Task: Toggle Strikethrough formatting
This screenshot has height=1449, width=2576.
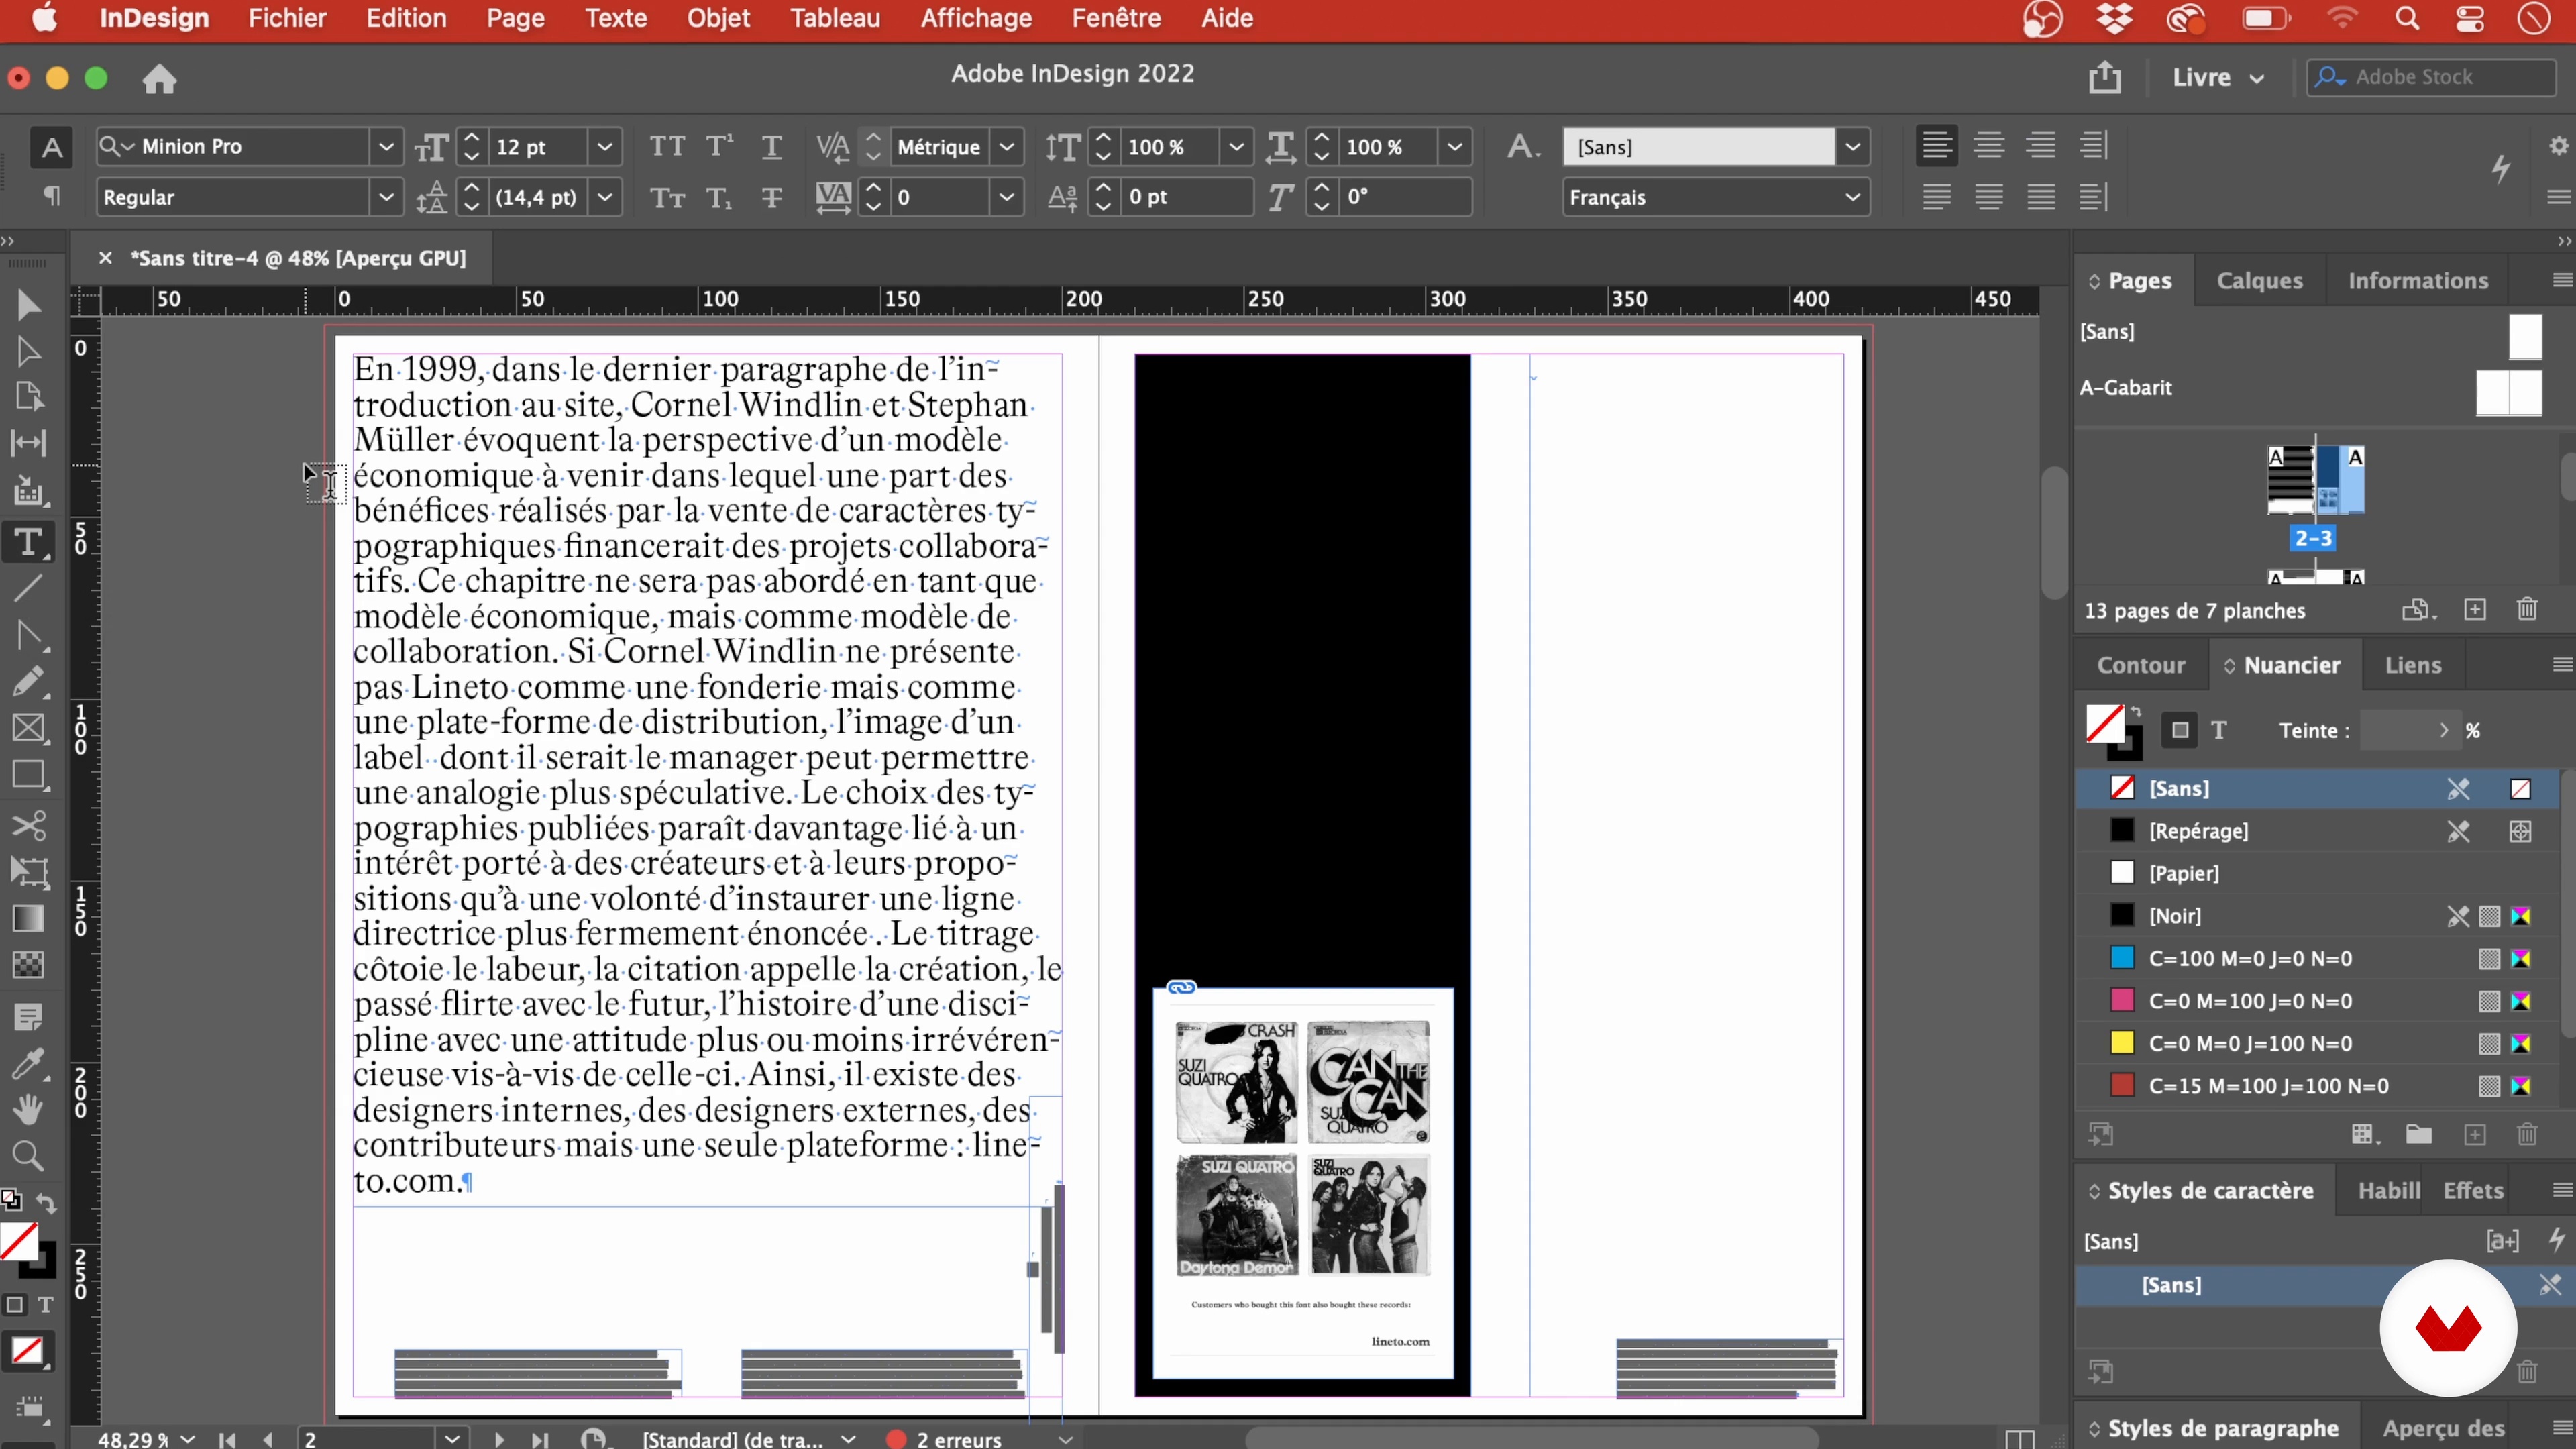Action: [771, 198]
